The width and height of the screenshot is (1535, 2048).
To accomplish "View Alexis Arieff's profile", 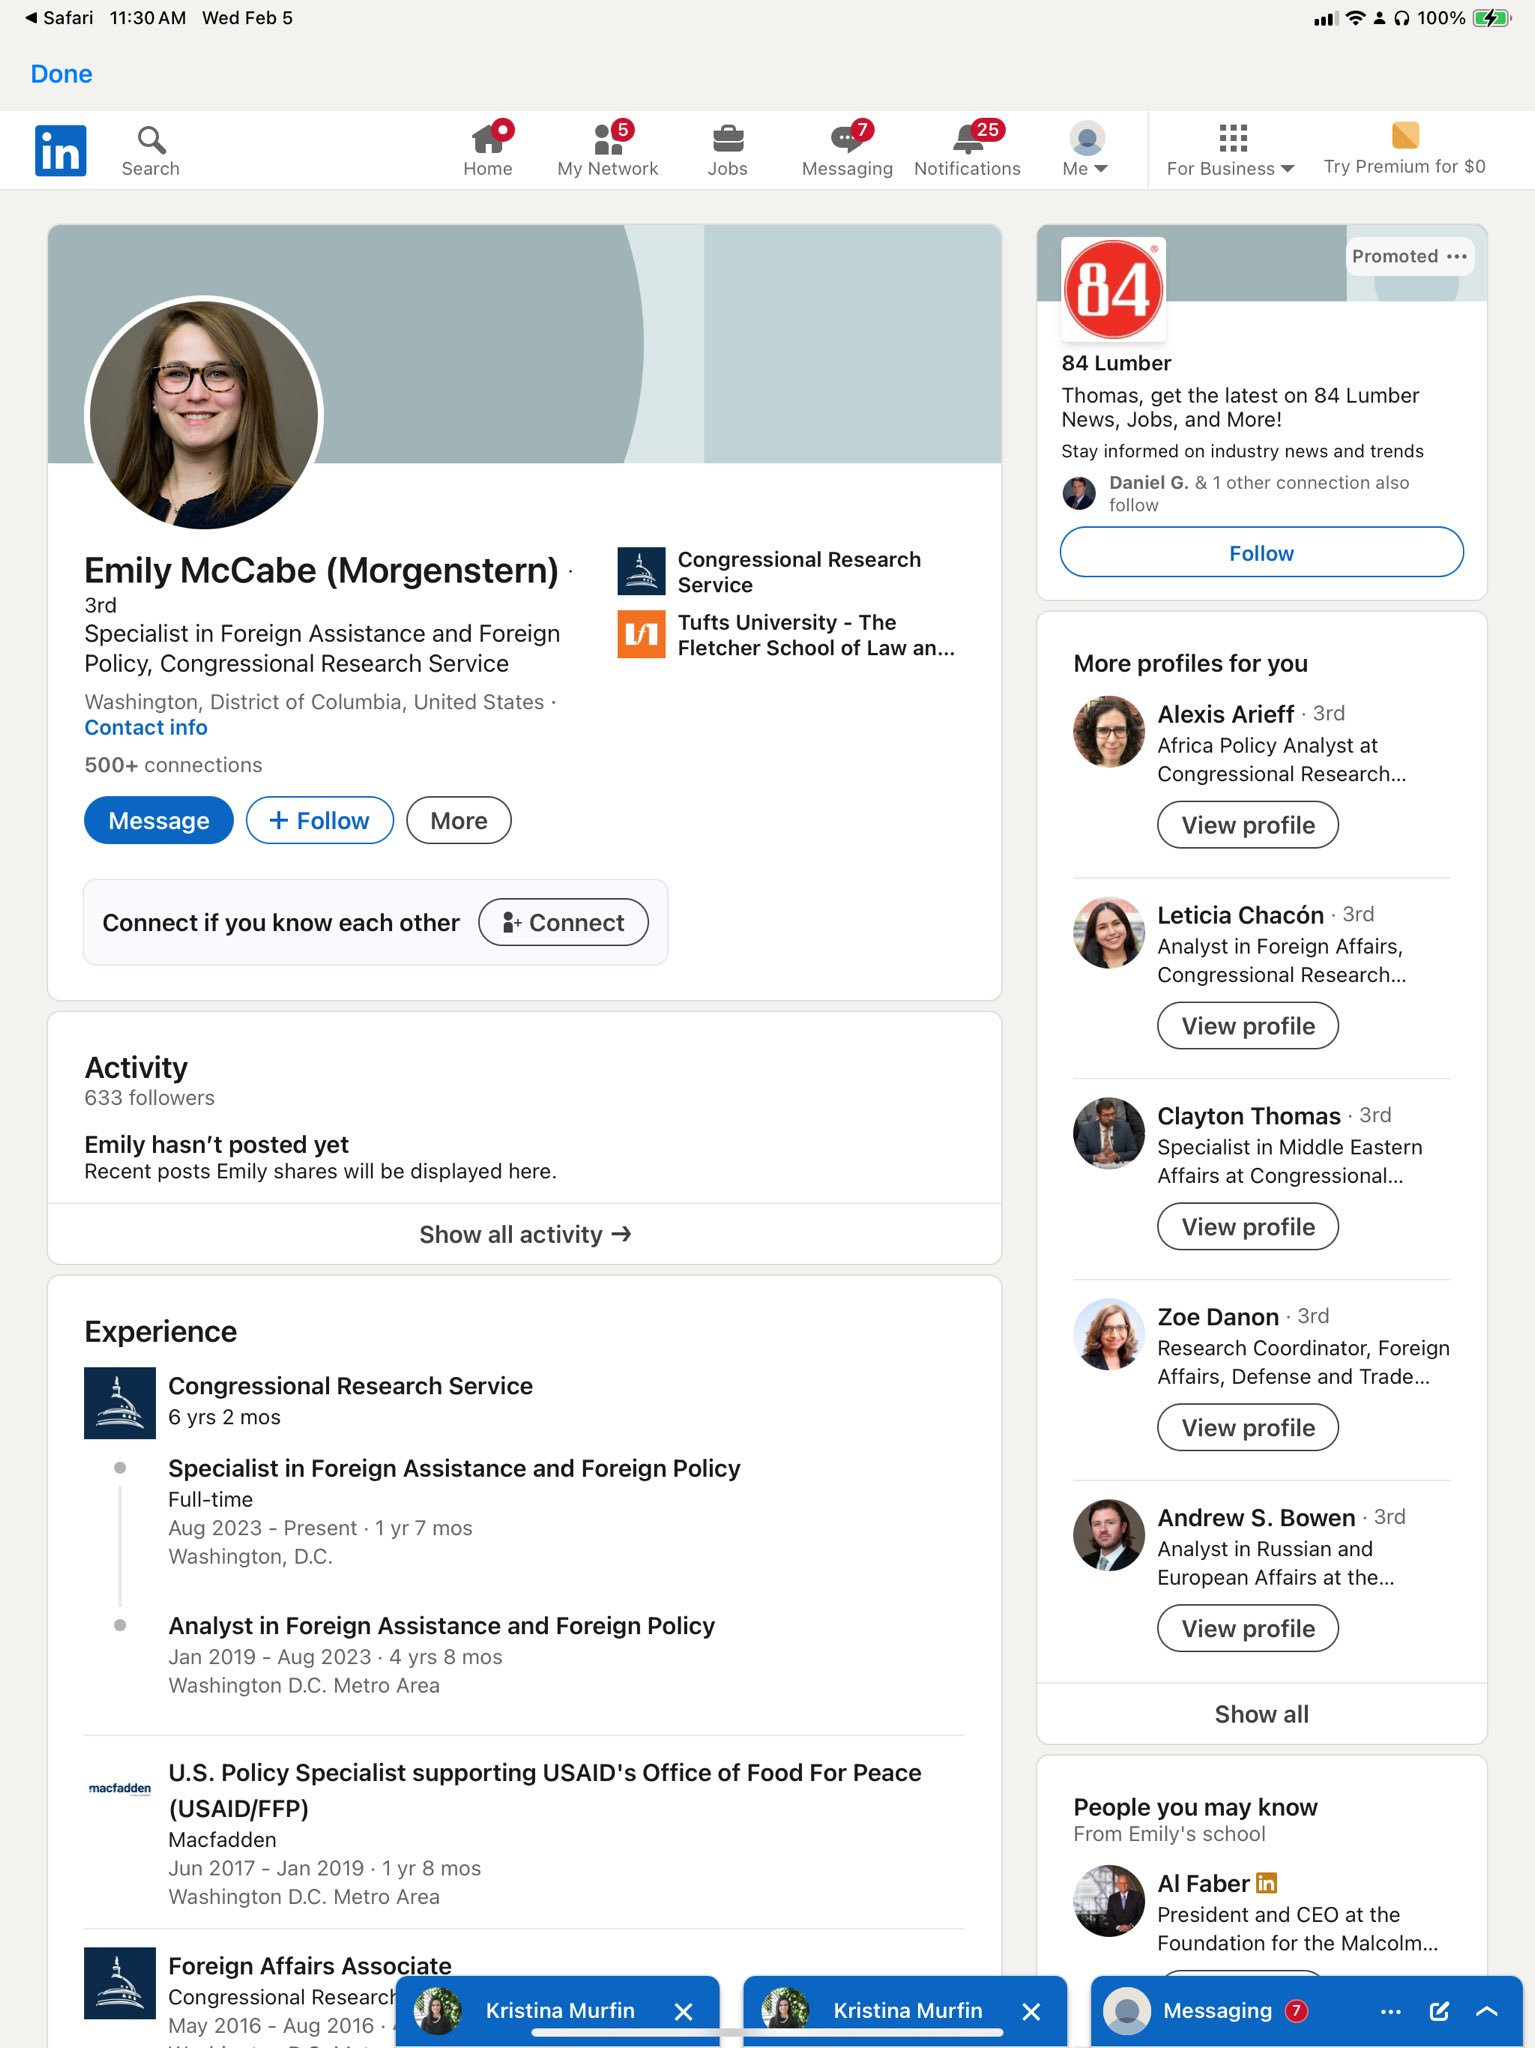I will (x=1248, y=826).
